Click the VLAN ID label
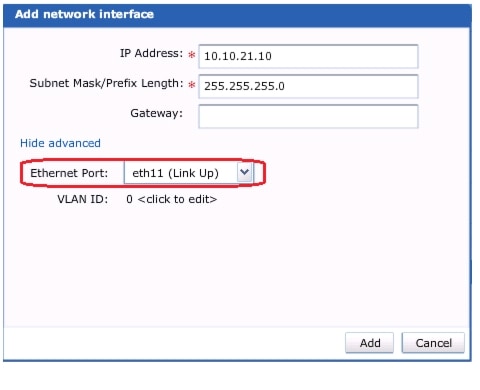The width and height of the screenshot is (480, 390). [82, 199]
